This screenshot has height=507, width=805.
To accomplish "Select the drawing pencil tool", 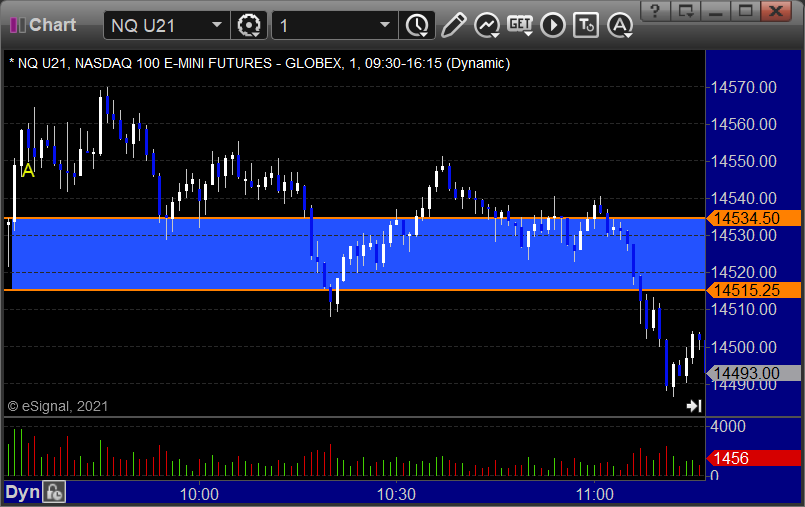I will (x=453, y=25).
